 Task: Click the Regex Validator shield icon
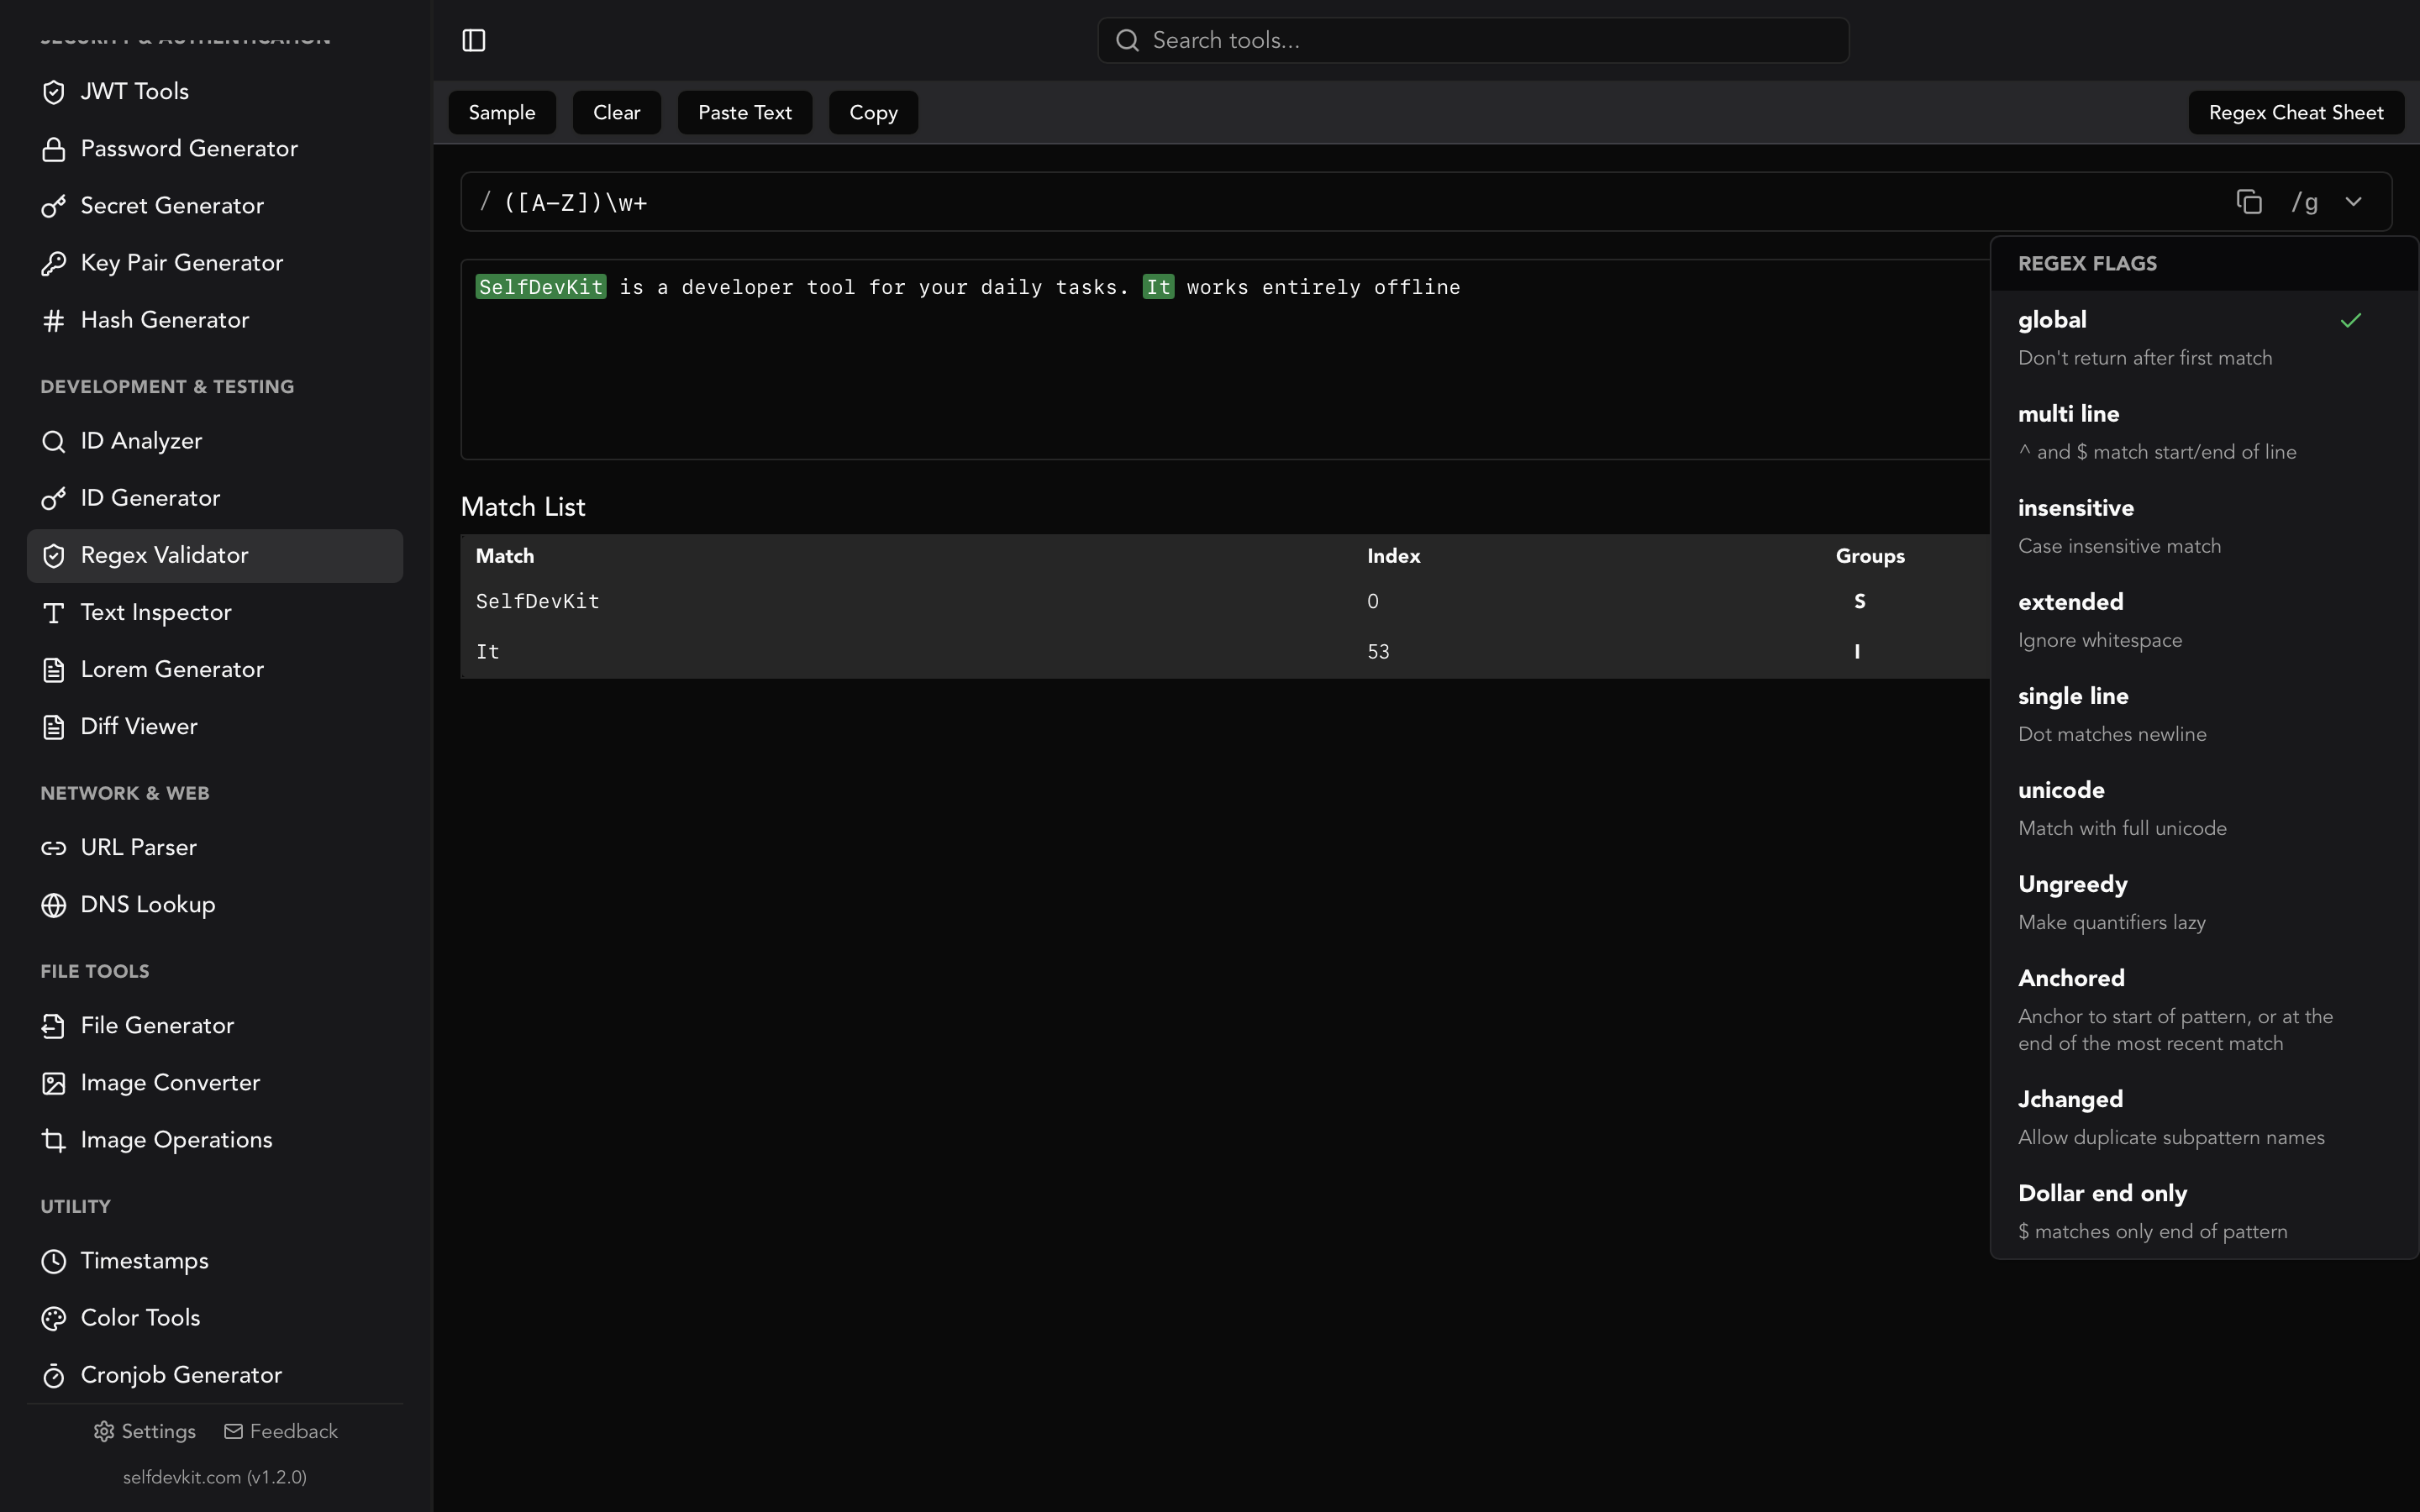tap(54, 555)
